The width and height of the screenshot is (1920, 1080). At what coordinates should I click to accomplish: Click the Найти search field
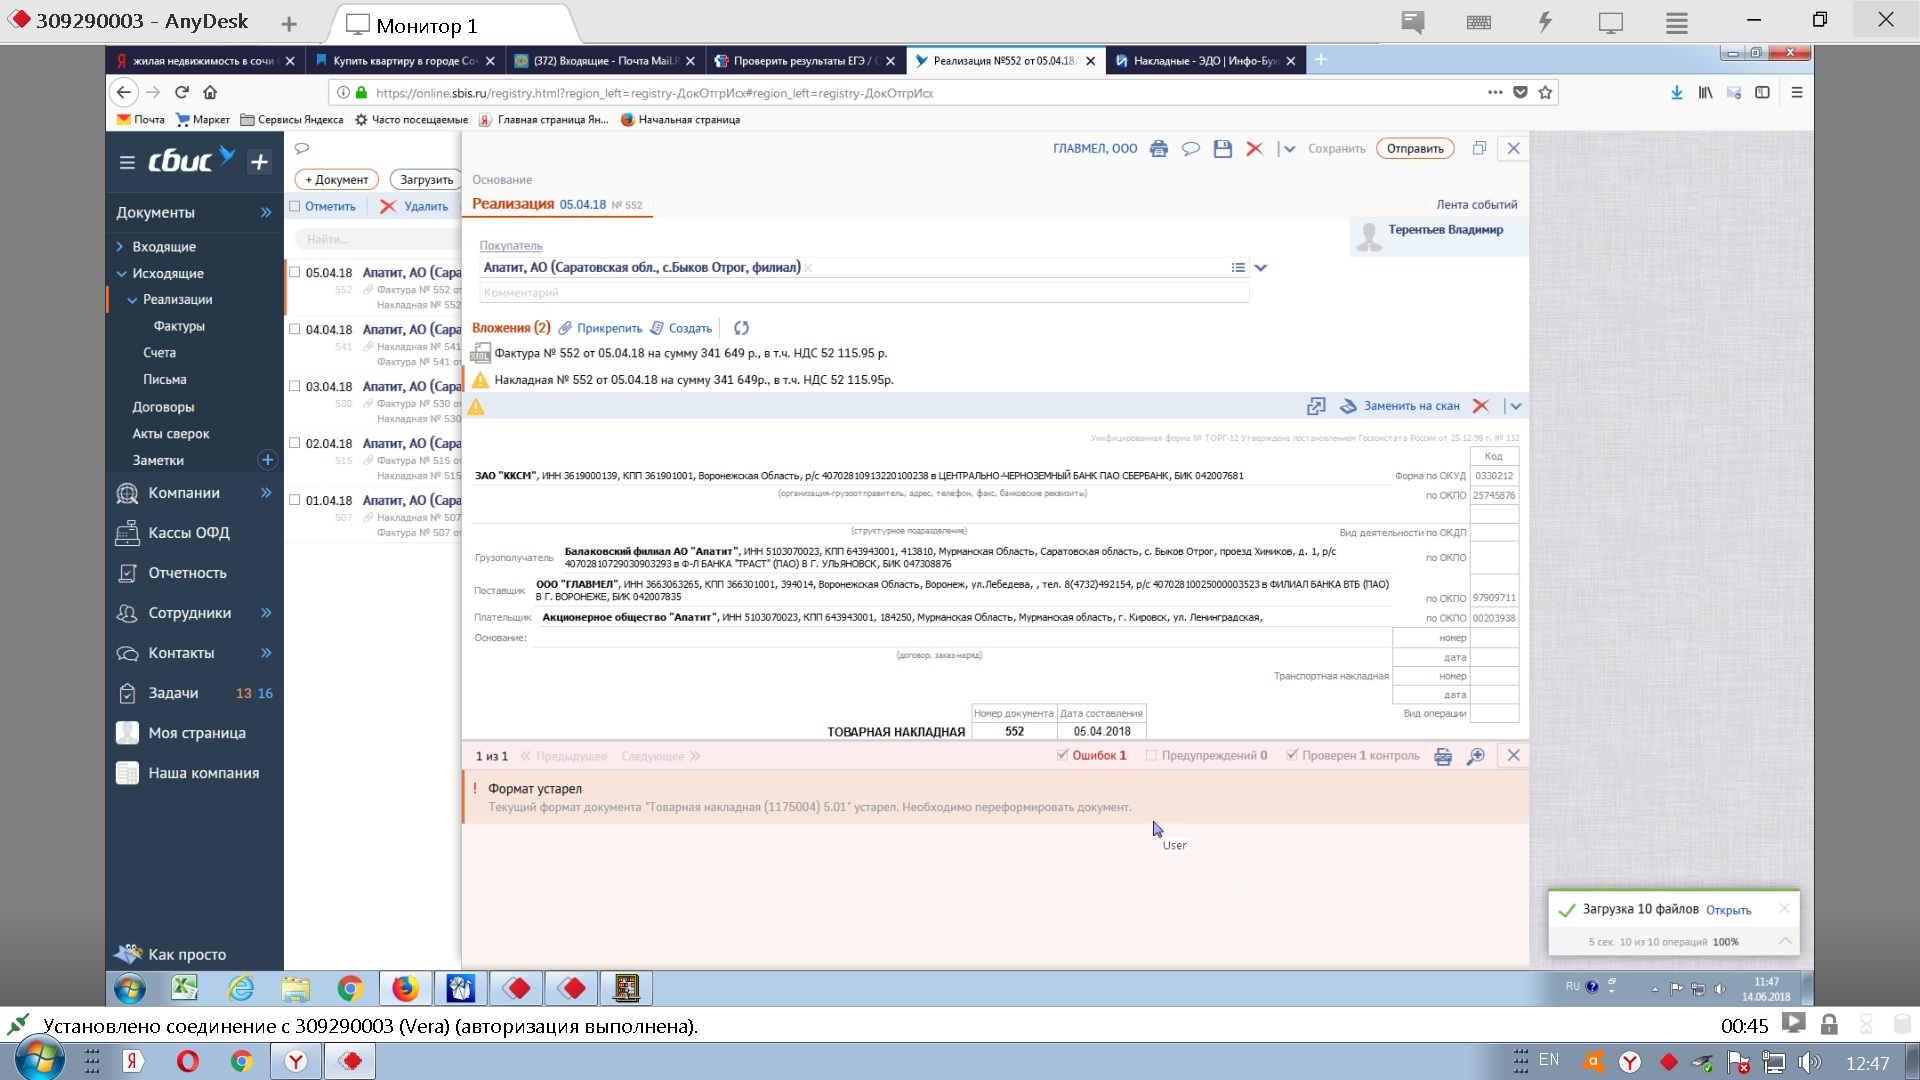[x=378, y=239]
